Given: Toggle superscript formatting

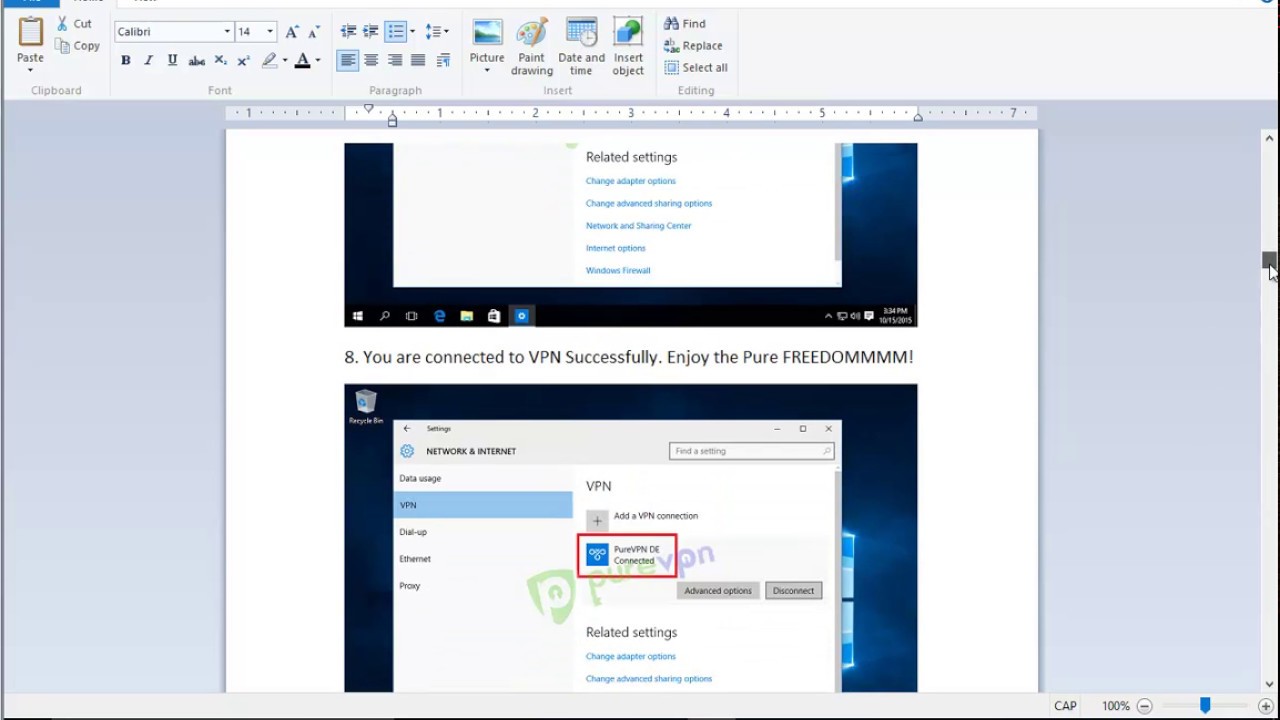Looking at the screenshot, I should tap(243, 61).
